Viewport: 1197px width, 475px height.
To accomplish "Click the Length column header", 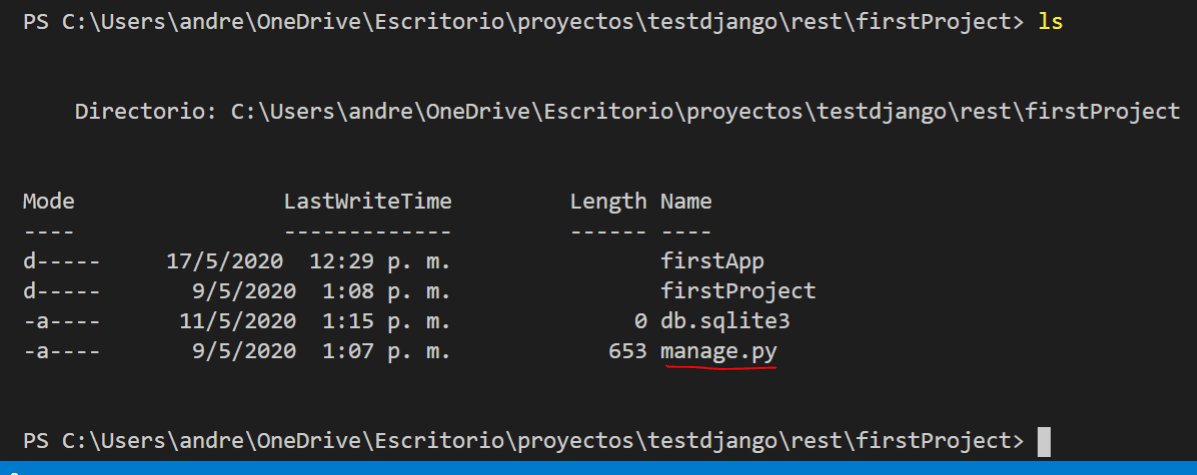I will (x=608, y=202).
